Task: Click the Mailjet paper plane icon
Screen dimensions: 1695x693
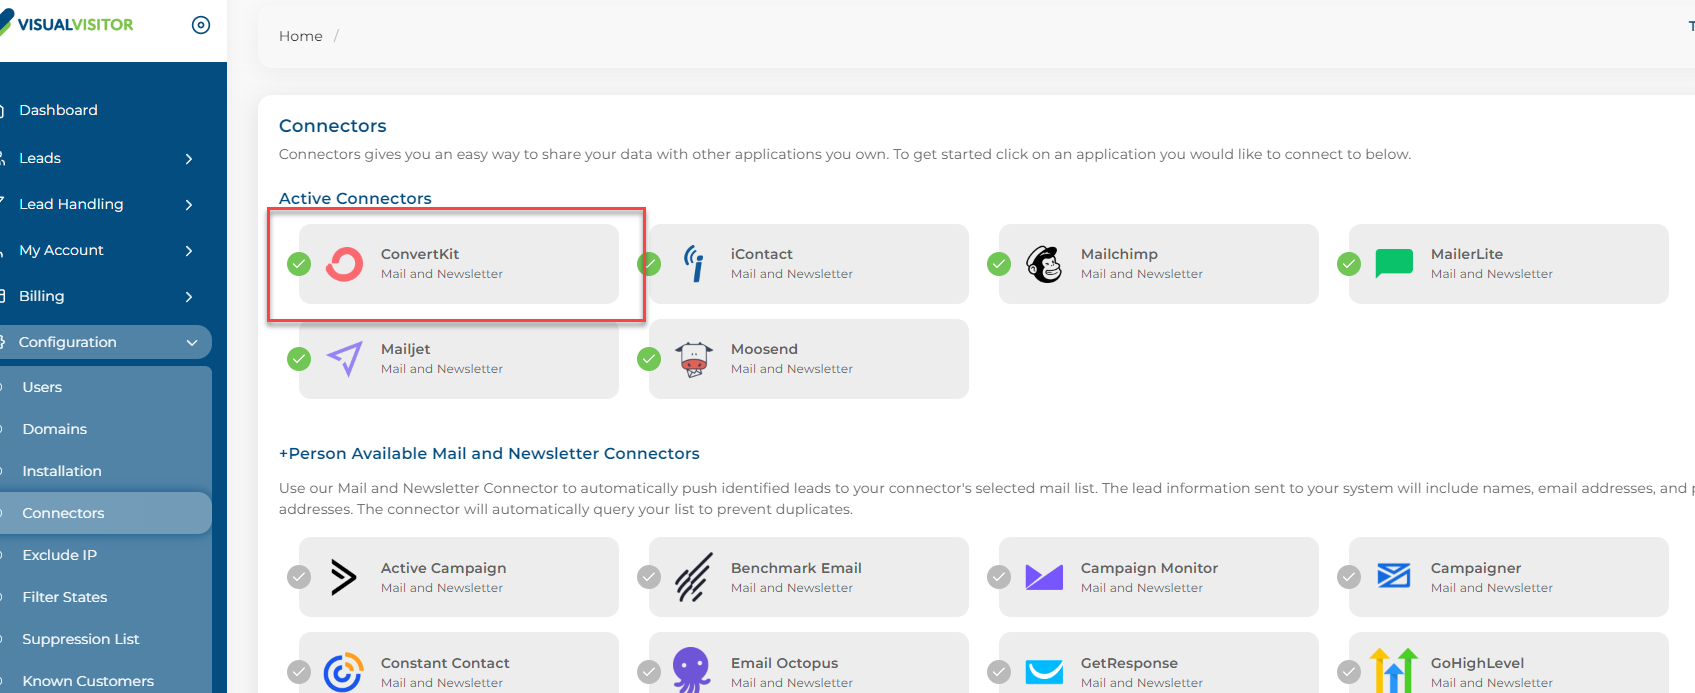Action: pos(344,358)
